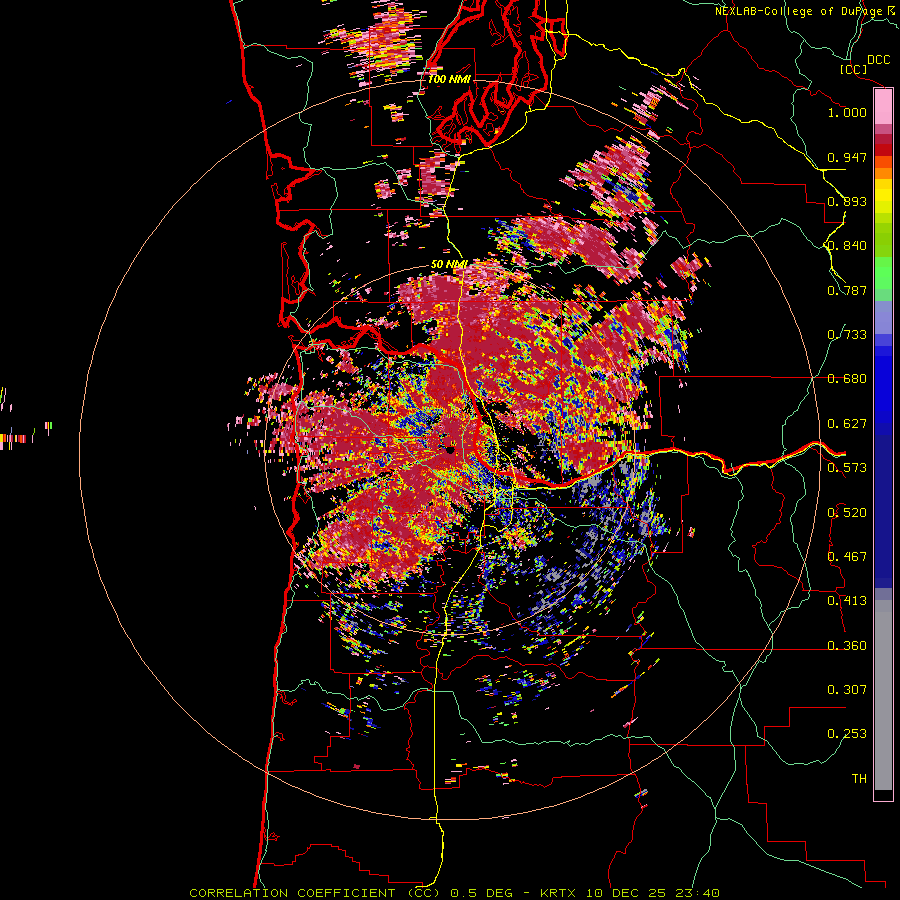Image resolution: width=900 pixels, height=900 pixels.
Task: Click the black radar site dot at map center
Action: point(451,450)
